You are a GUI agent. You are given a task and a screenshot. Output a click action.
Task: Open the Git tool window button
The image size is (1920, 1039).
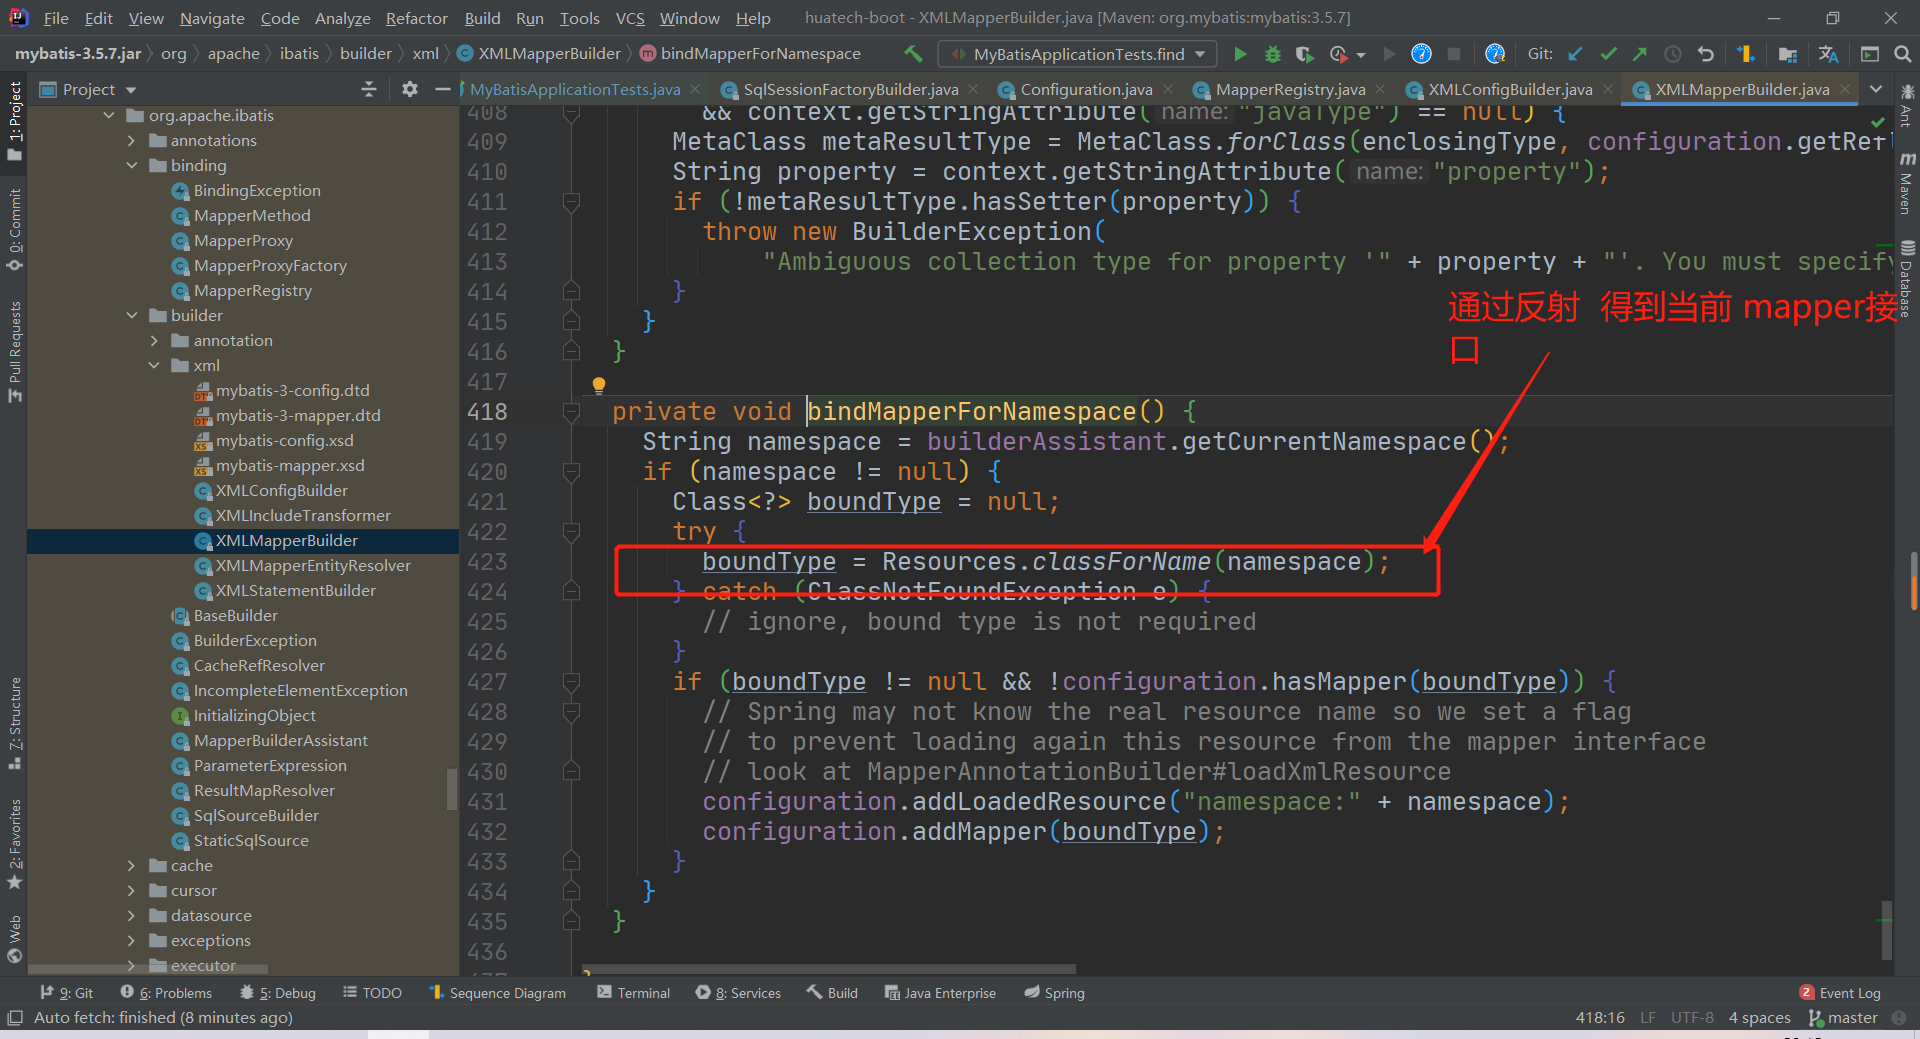(x=66, y=992)
